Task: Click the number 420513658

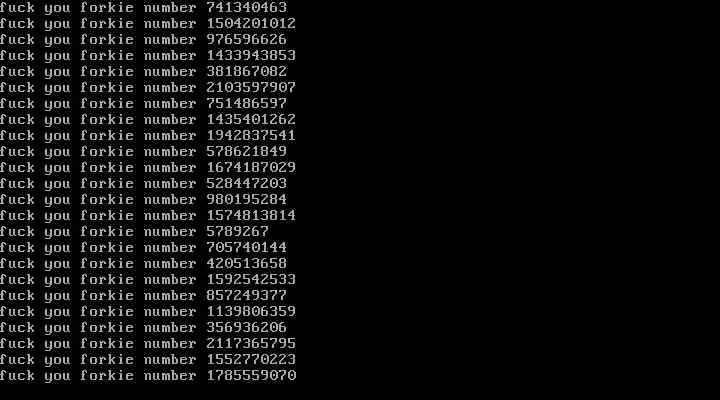Action: [x=247, y=264]
